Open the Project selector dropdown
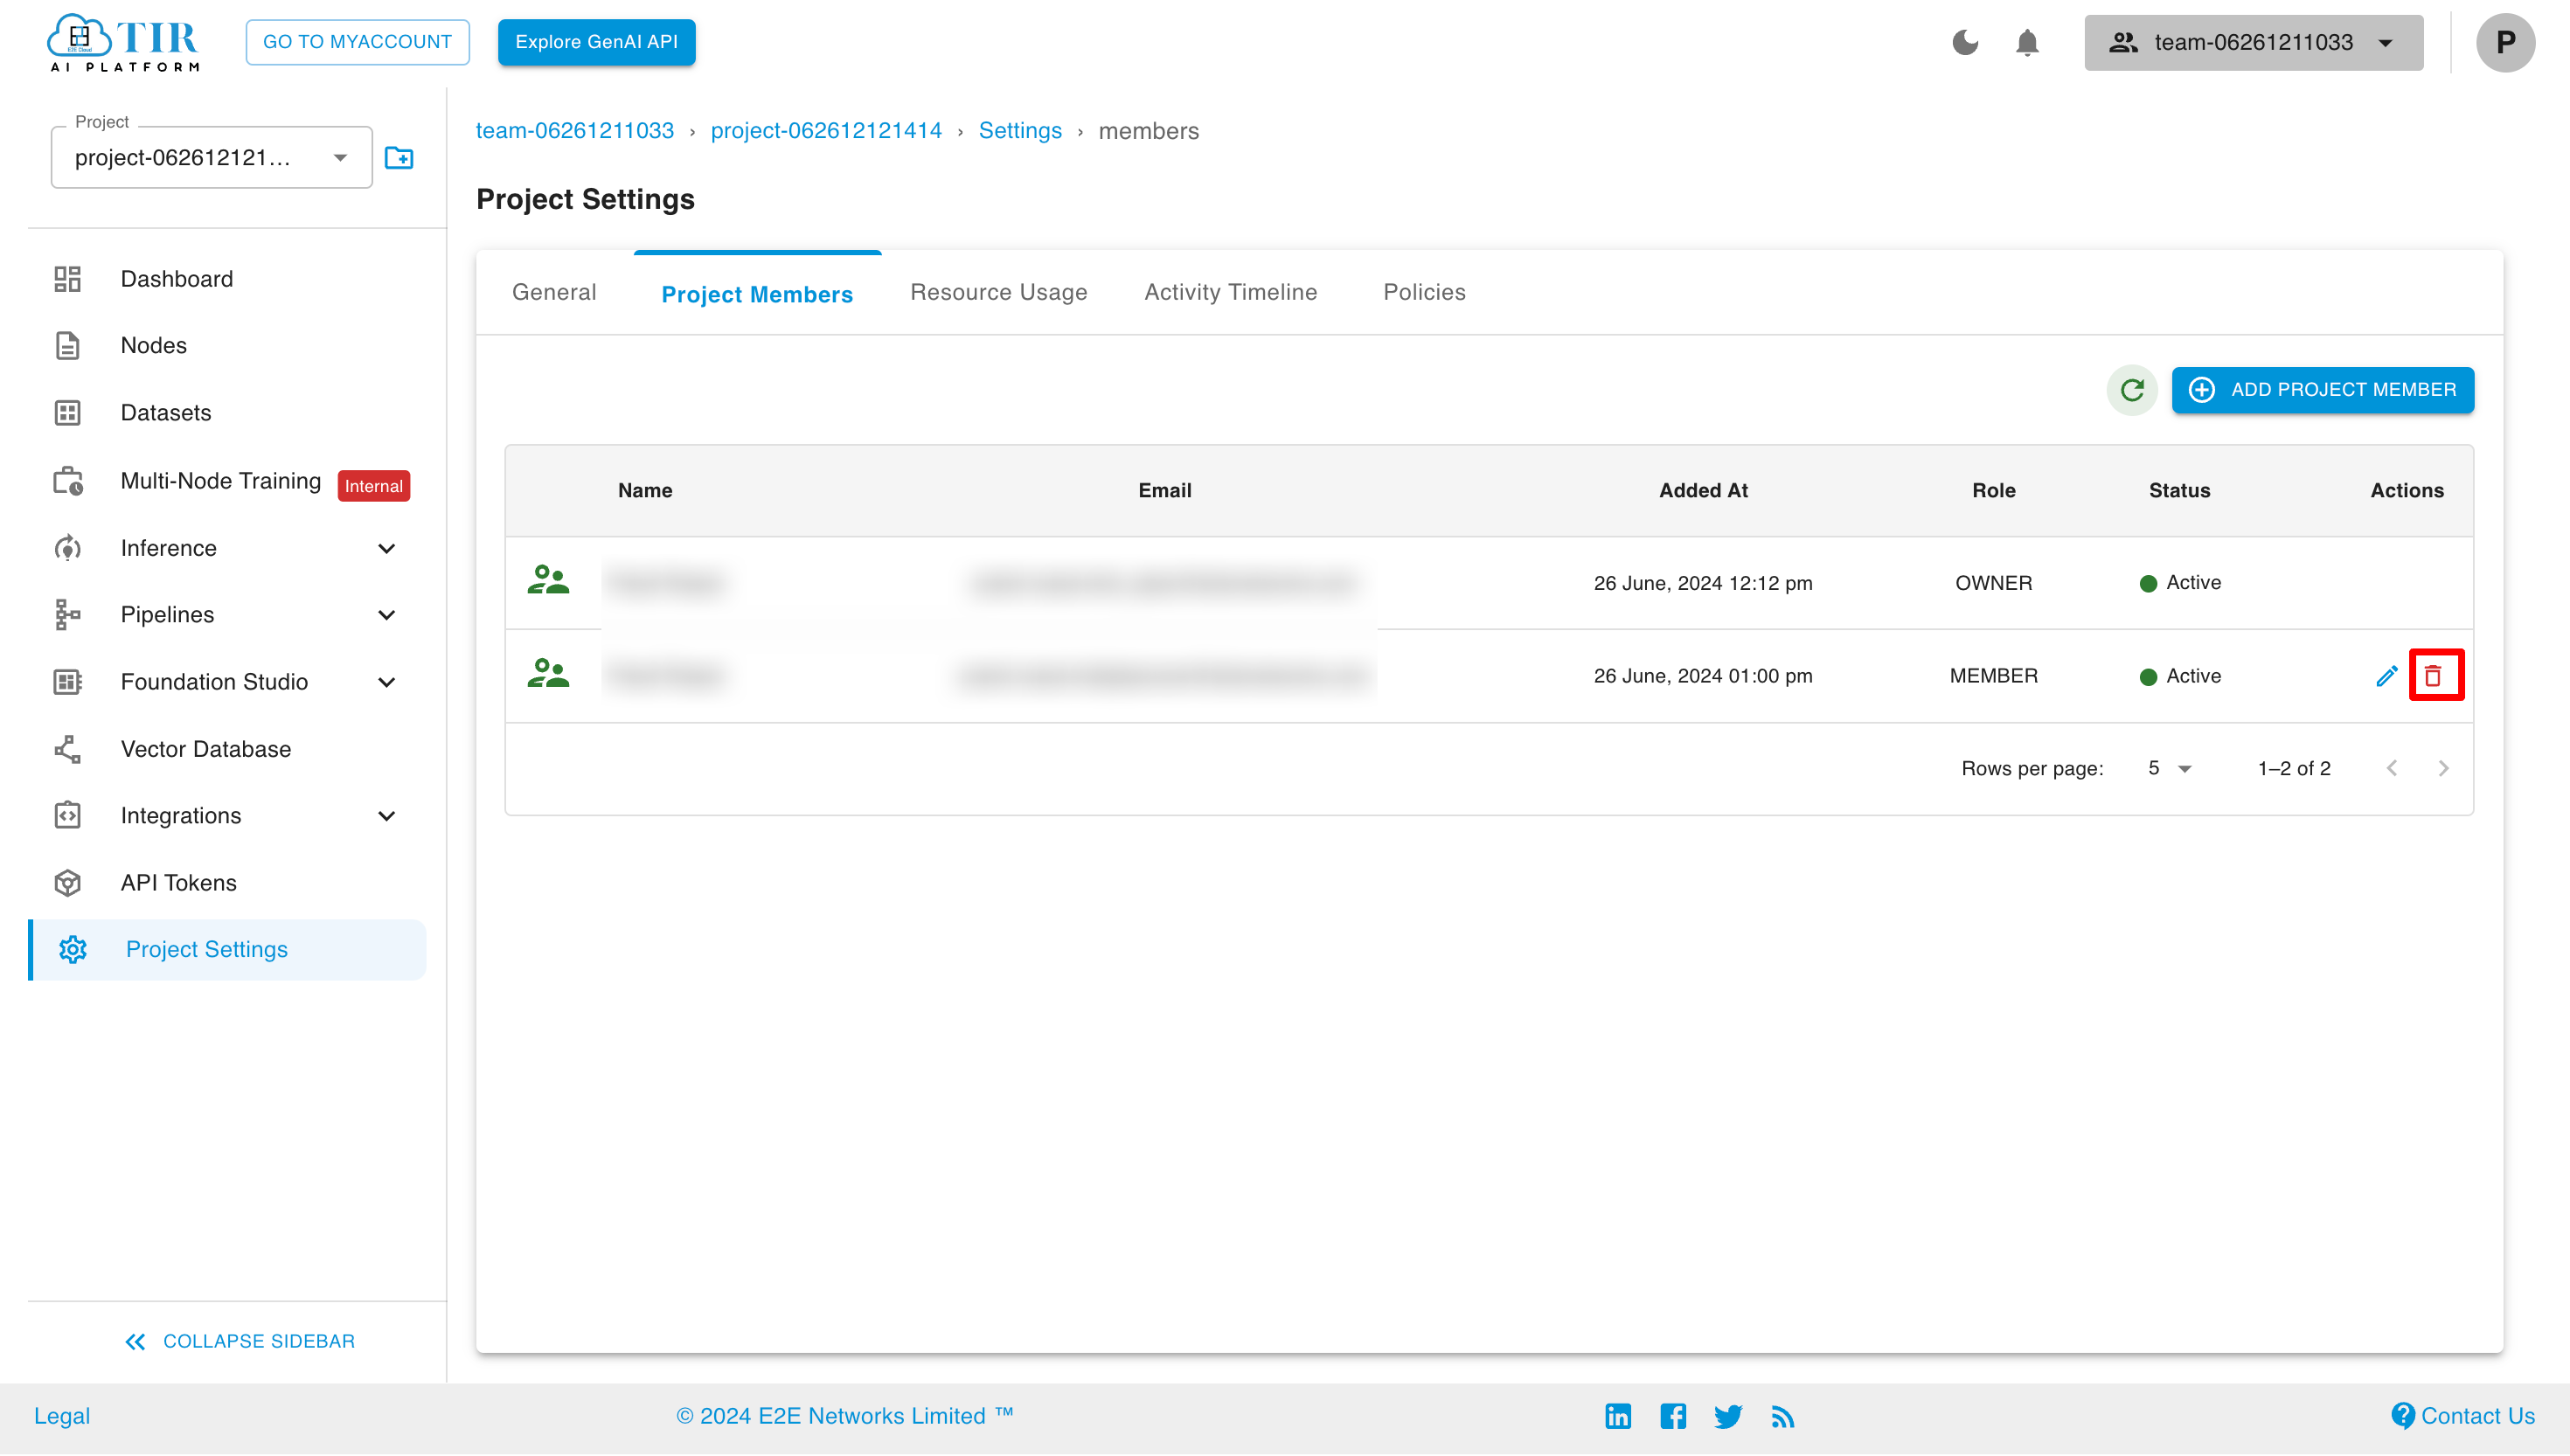Image resolution: width=2570 pixels, height=1456 pixels. (212, 158)
